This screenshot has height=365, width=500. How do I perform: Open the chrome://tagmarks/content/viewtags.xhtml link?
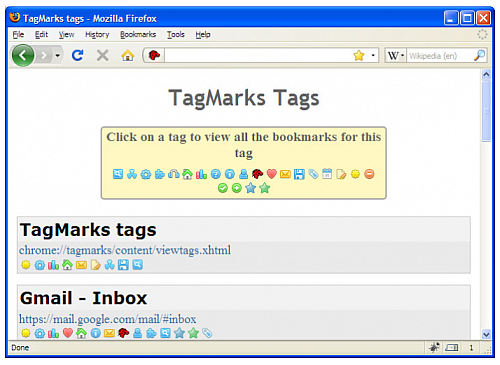click(x=125, y=250)
